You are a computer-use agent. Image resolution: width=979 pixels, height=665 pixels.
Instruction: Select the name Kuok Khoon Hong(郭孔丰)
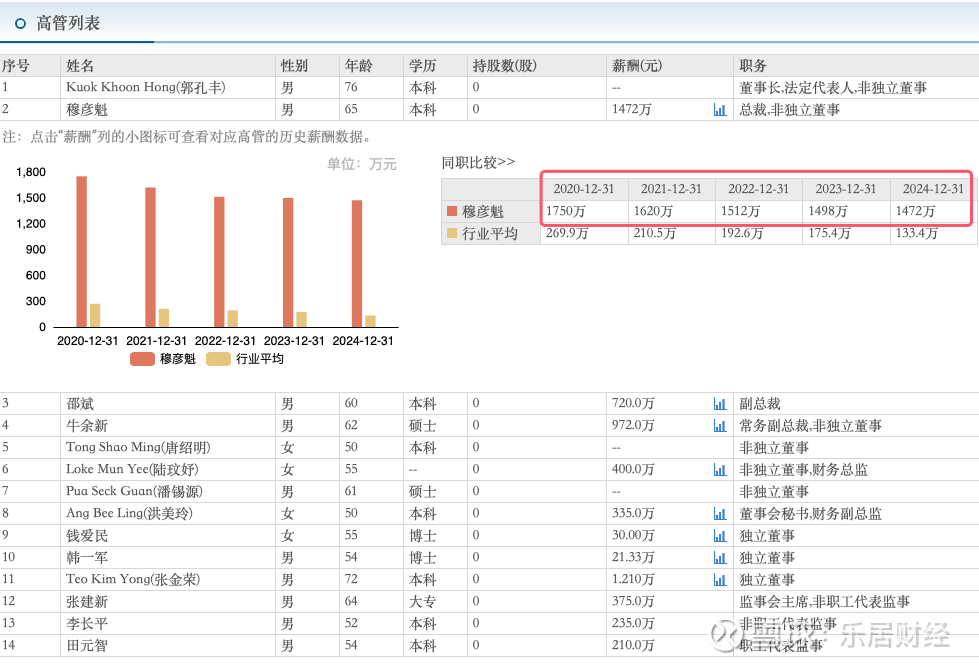(146, 87)
